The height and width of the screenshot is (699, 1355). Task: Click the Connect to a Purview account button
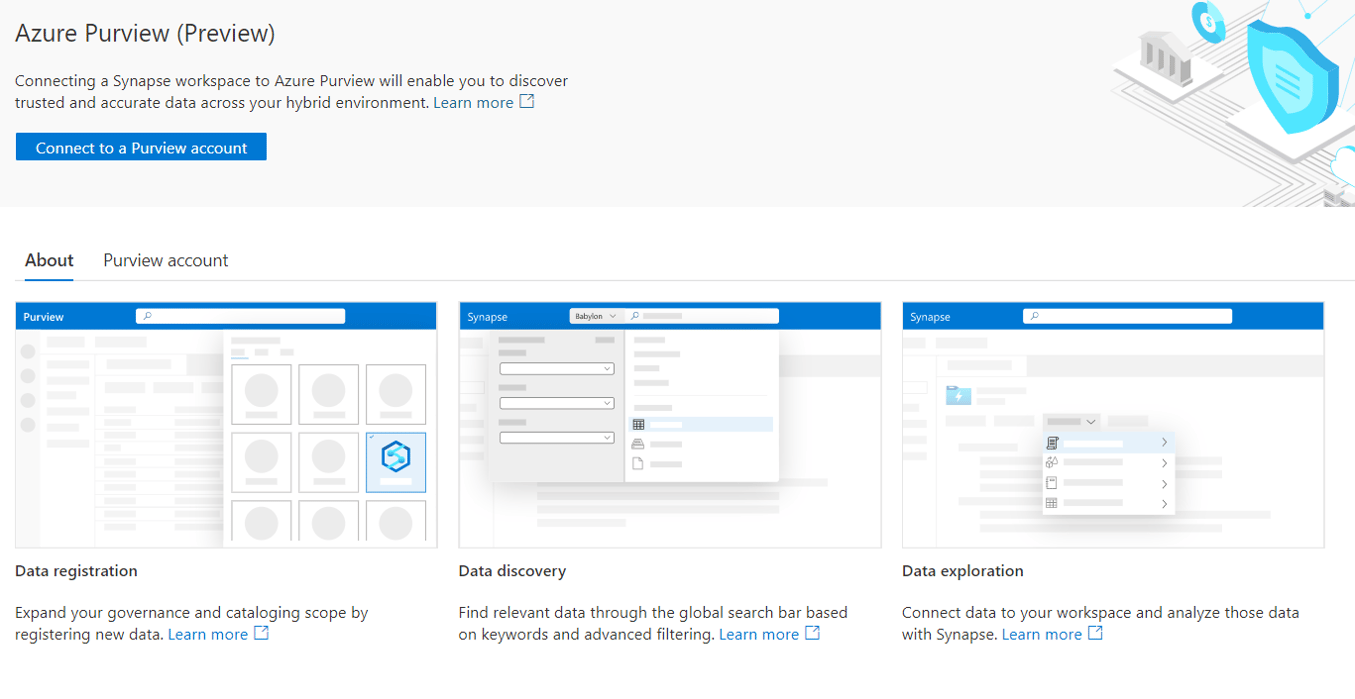tap(141, 148)
